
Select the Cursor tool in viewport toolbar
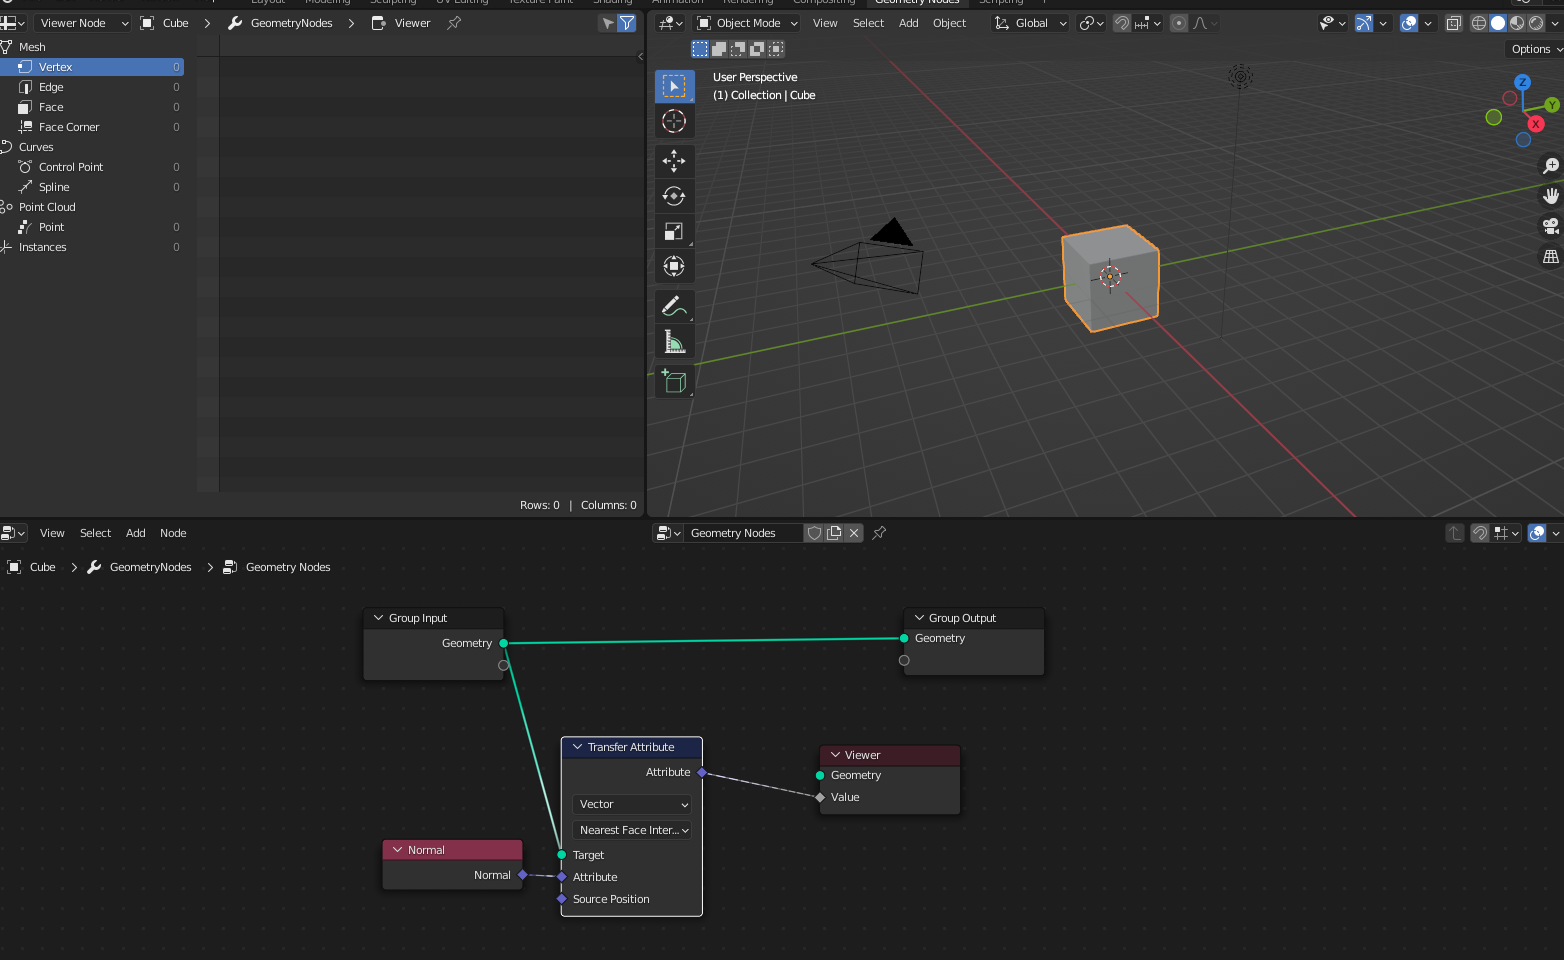pyautogui.click(x=674, y=121)
